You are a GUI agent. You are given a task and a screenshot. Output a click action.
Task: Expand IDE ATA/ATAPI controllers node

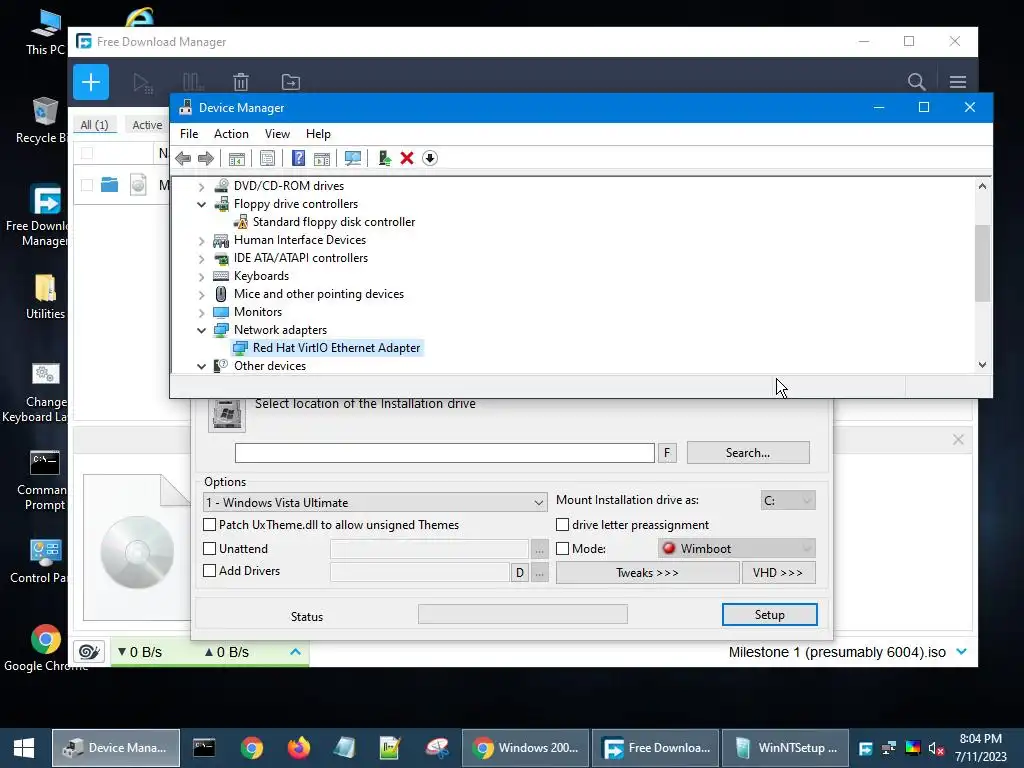(201, 259)
